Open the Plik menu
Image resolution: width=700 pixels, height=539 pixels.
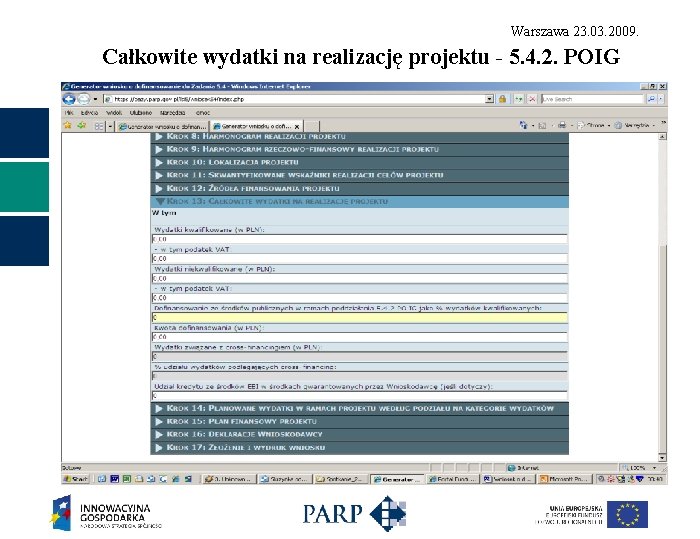[x=69, y=113]
